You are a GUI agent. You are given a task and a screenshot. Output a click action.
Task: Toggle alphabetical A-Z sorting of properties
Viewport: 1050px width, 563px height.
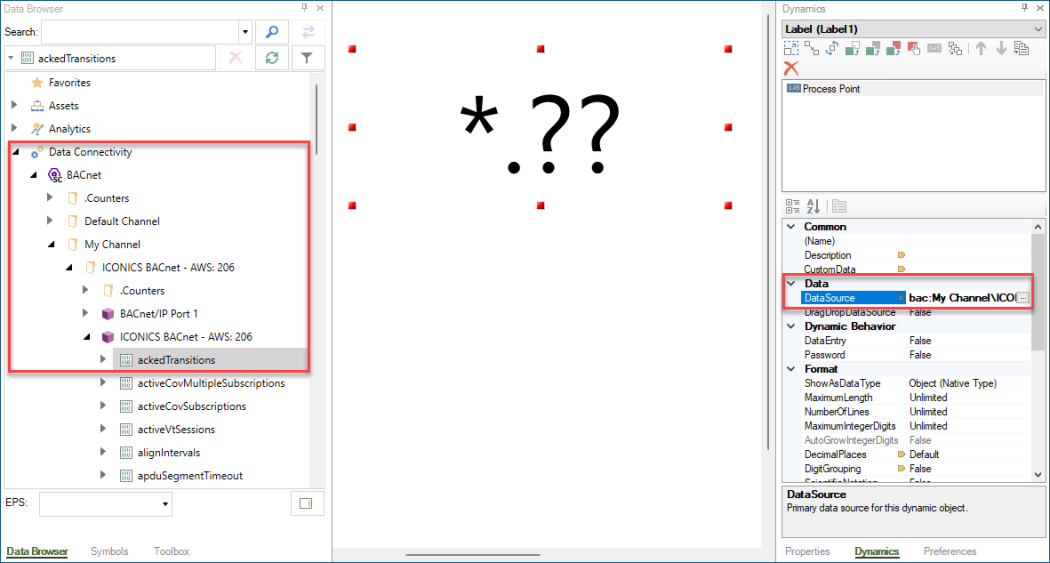pyautogui.click(x=813, y=206)
